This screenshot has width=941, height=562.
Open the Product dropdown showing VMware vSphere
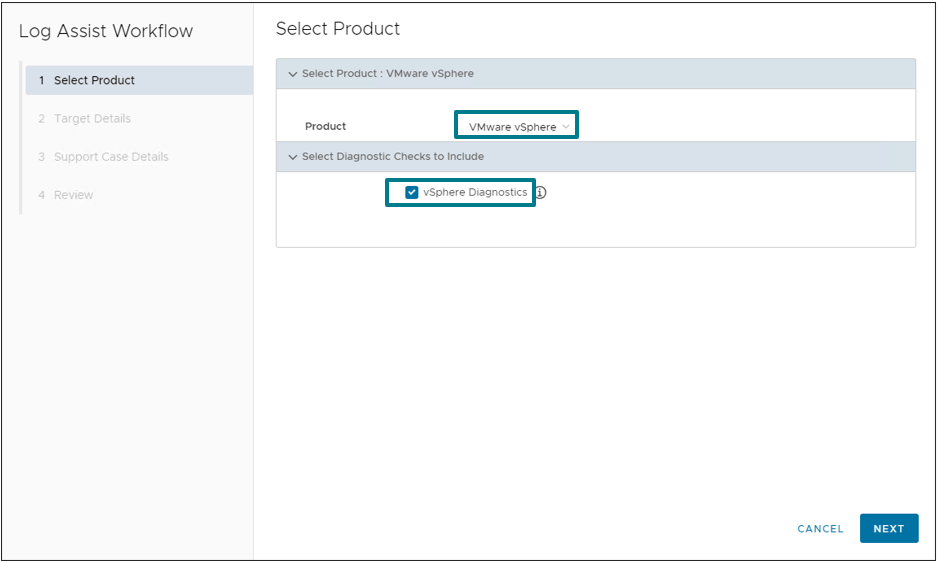(x=514, y=127)
